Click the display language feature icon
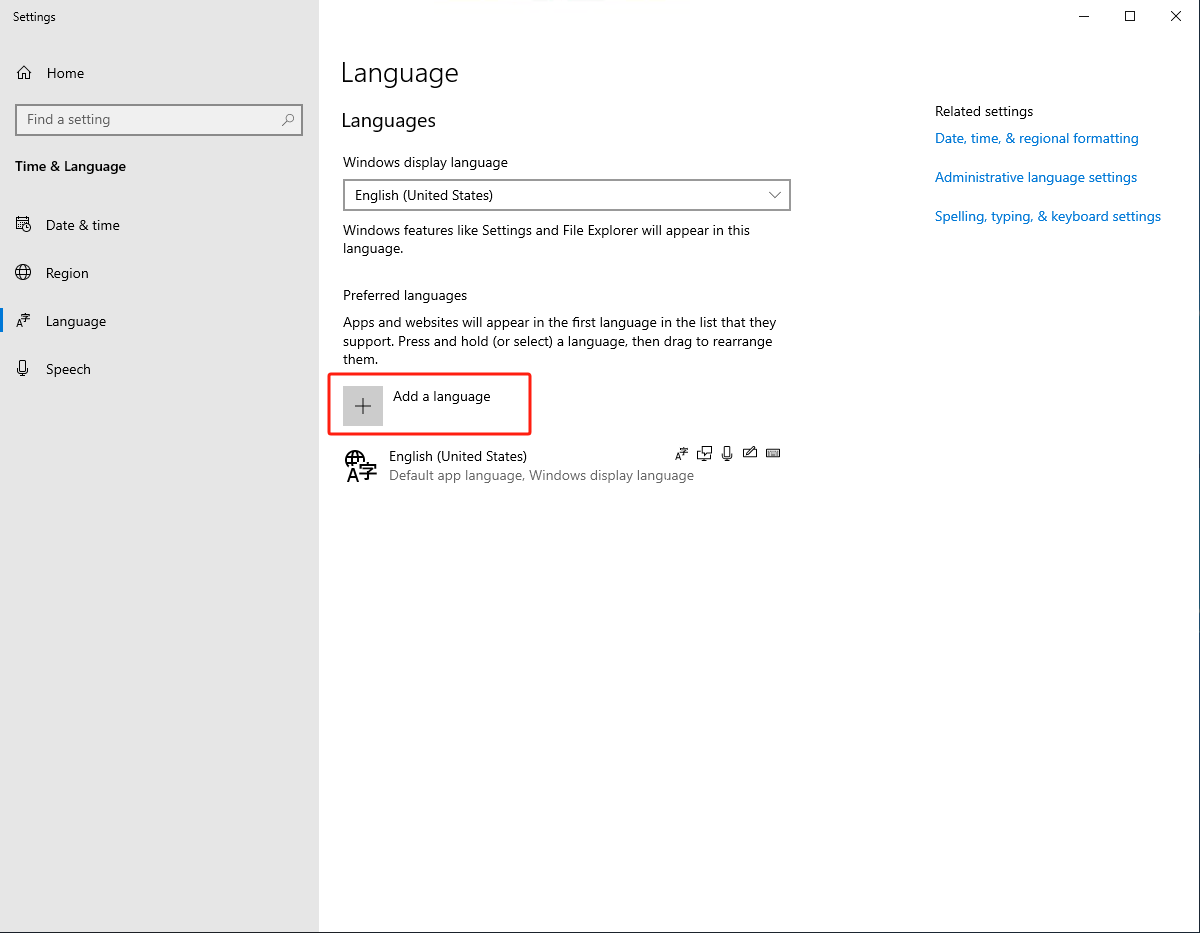Viewport: 1200px width, 933px height. coord(682,453)
